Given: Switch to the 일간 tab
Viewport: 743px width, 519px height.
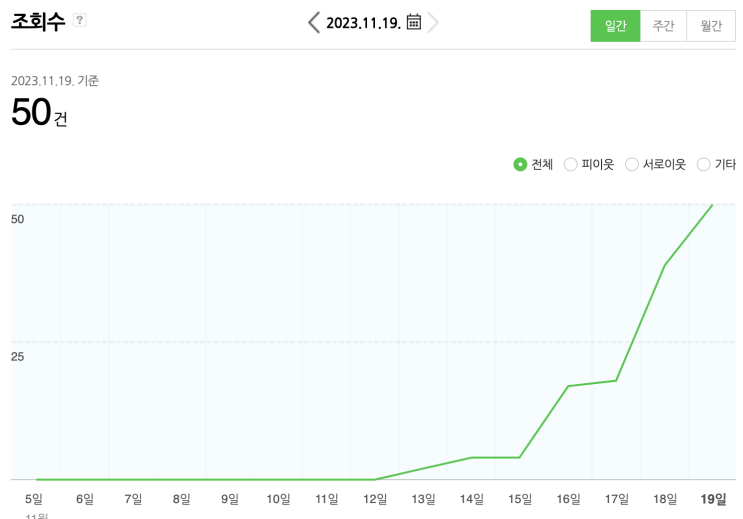Looking at the screenshot, I should tap(615, 26).
